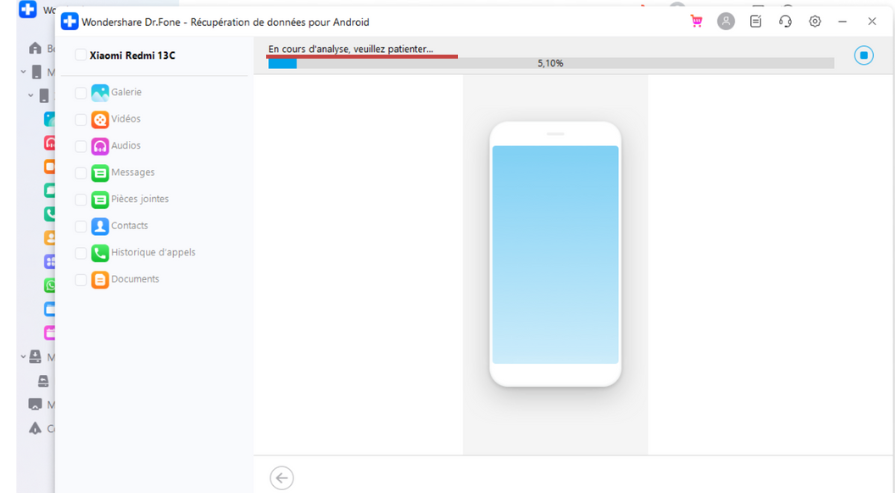Click the Audios headphone icon
Image resolution: width=895 pixels, height=493 pixels.
[100, 146]
